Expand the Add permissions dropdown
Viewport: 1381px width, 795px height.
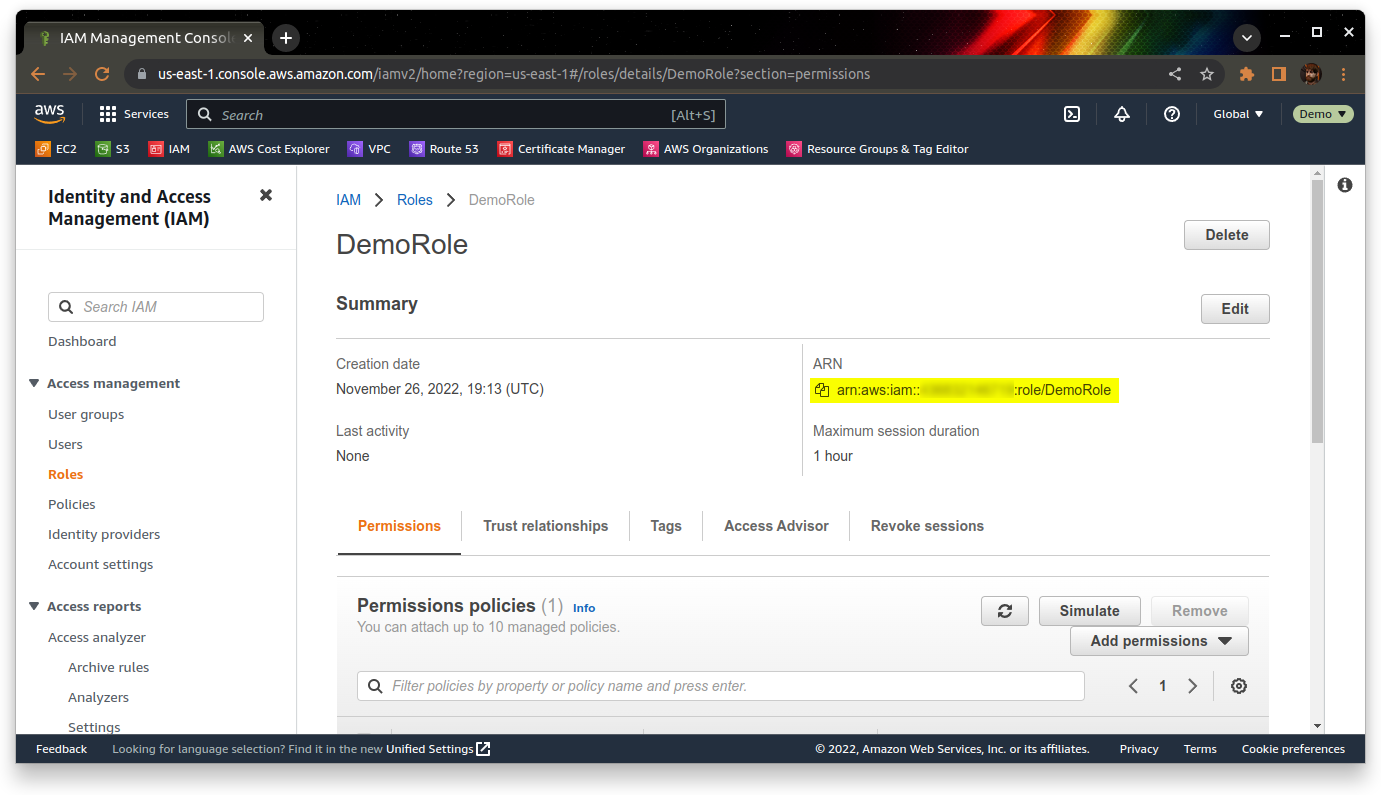pos(1159,641)
